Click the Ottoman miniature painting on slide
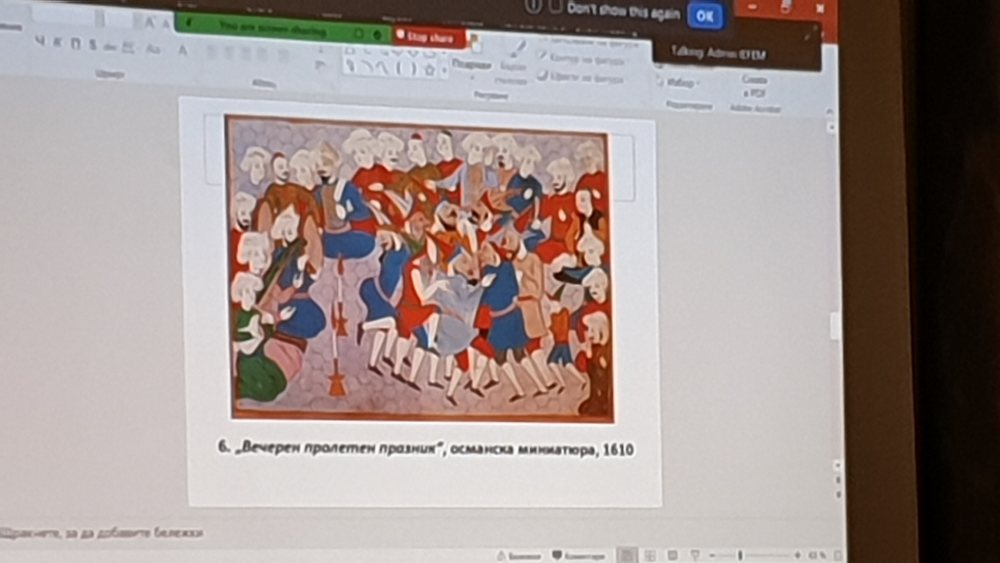1000x563 pixels. coord(419,268)
